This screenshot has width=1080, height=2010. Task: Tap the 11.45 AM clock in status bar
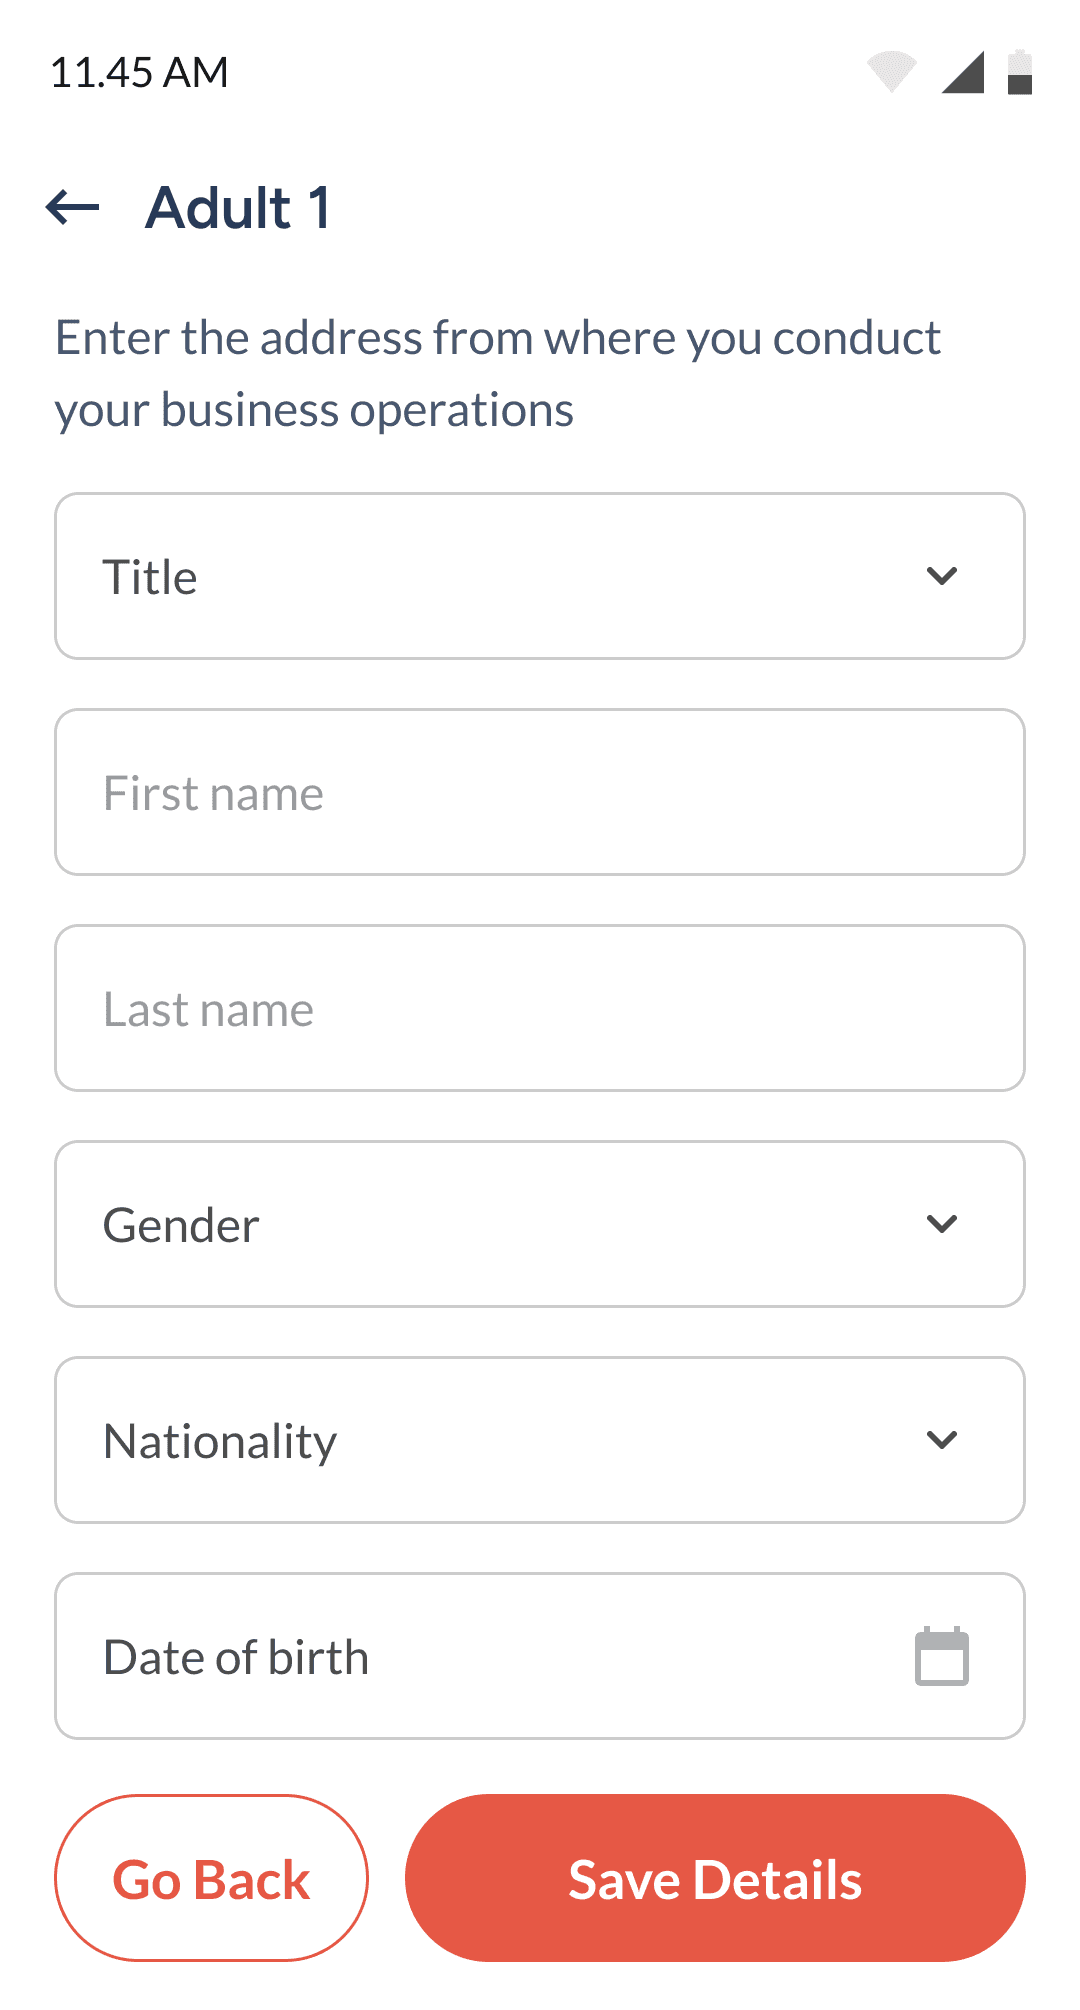[139, 73]
